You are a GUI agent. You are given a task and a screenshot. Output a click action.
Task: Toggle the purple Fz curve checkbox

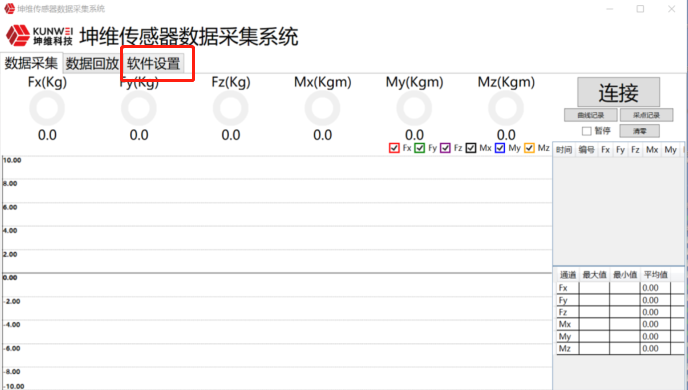[445, 148]
